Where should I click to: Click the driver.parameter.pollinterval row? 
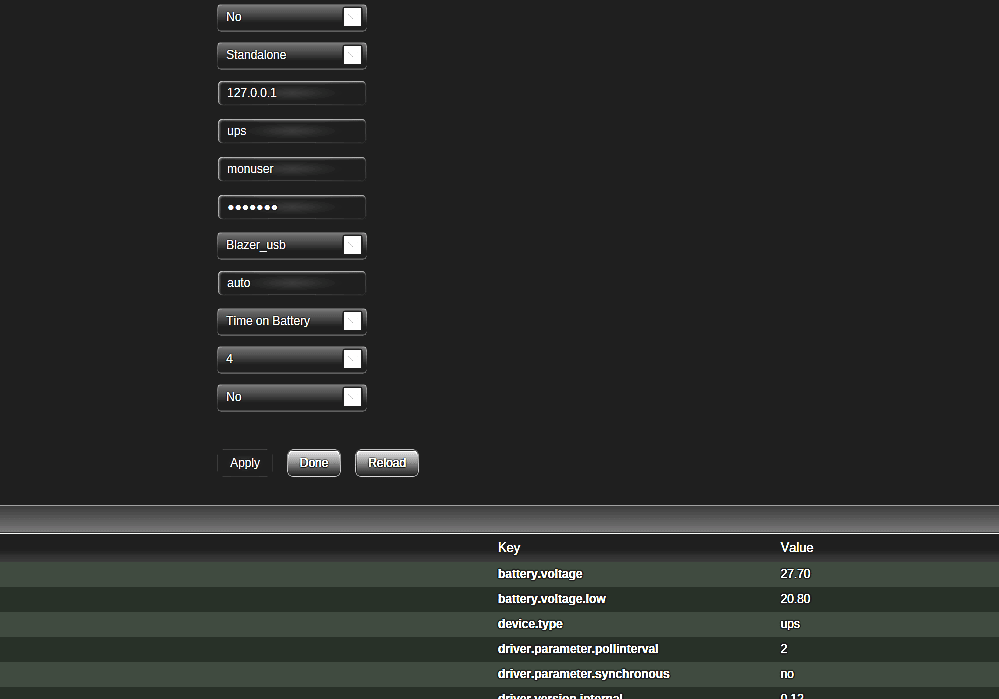(x=600, y=648)
